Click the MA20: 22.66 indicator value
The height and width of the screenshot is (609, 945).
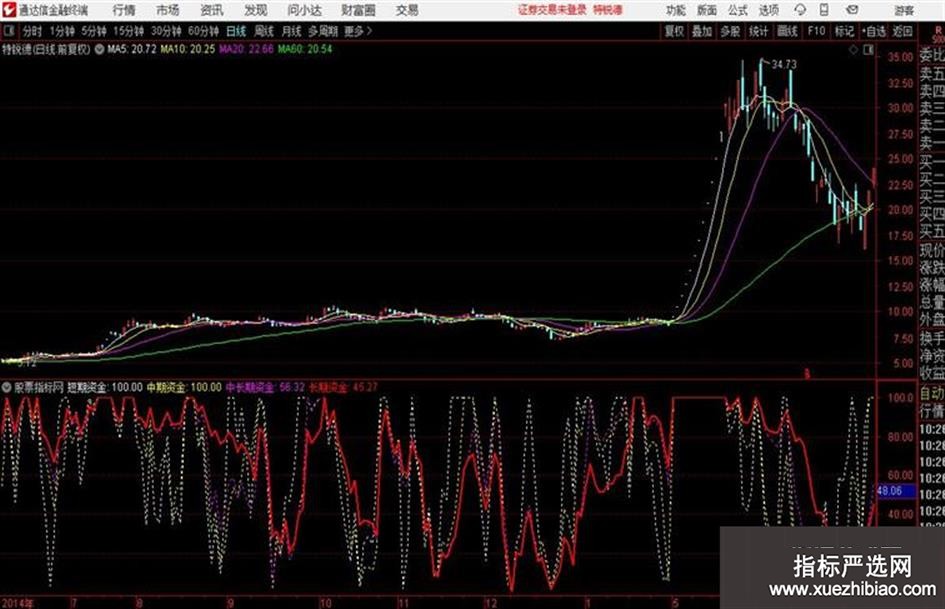(246, 49)
